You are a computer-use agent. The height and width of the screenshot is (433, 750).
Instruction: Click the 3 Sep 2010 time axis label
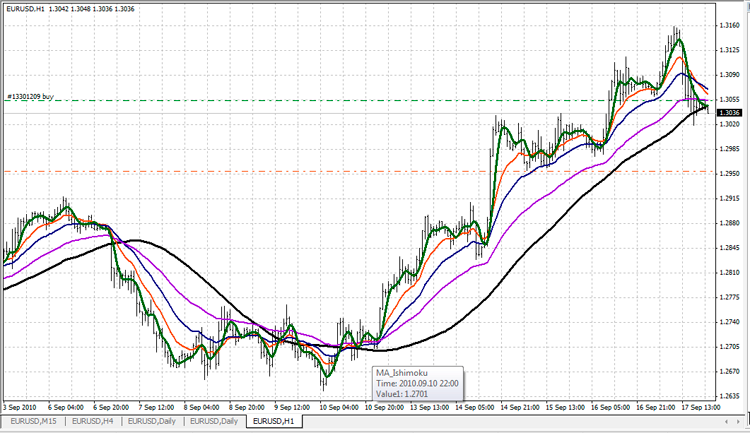click(20, 408)
